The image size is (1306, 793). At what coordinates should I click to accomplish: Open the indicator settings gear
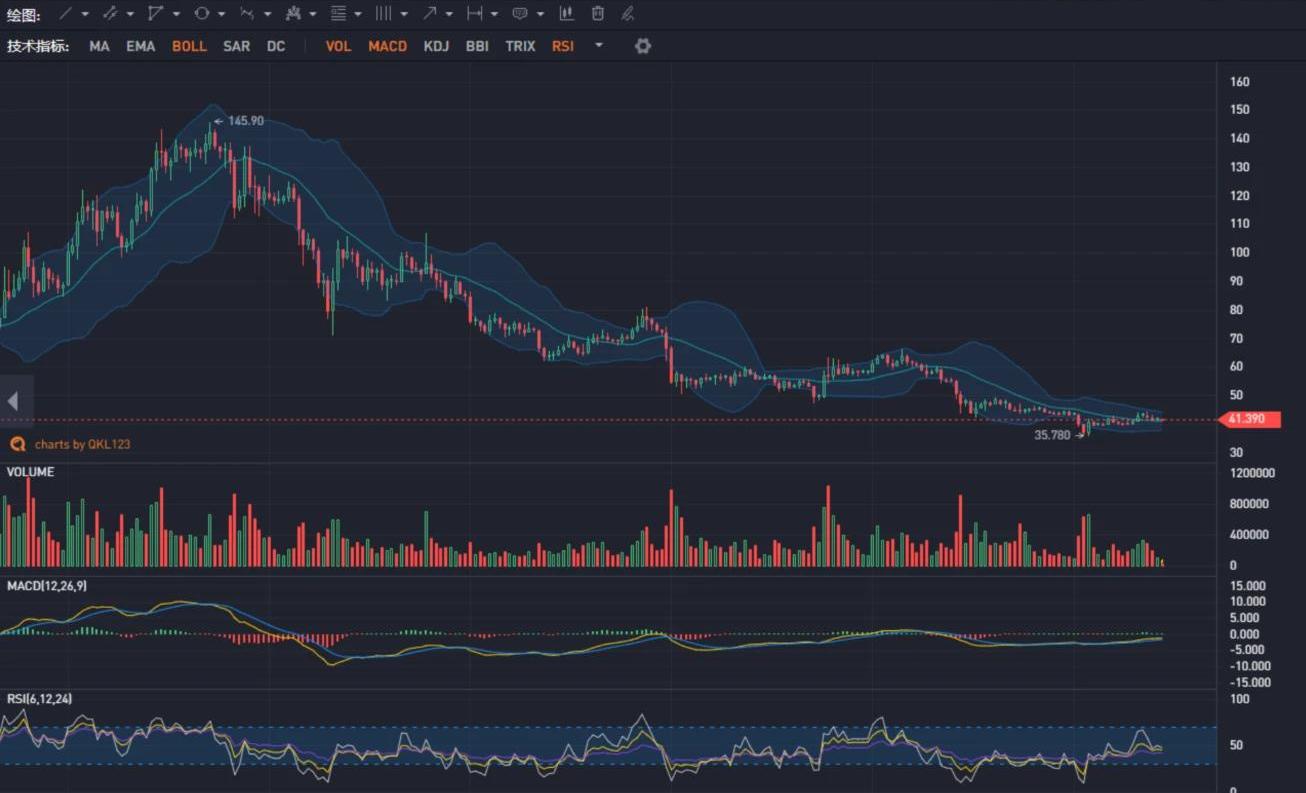(643, 46)
